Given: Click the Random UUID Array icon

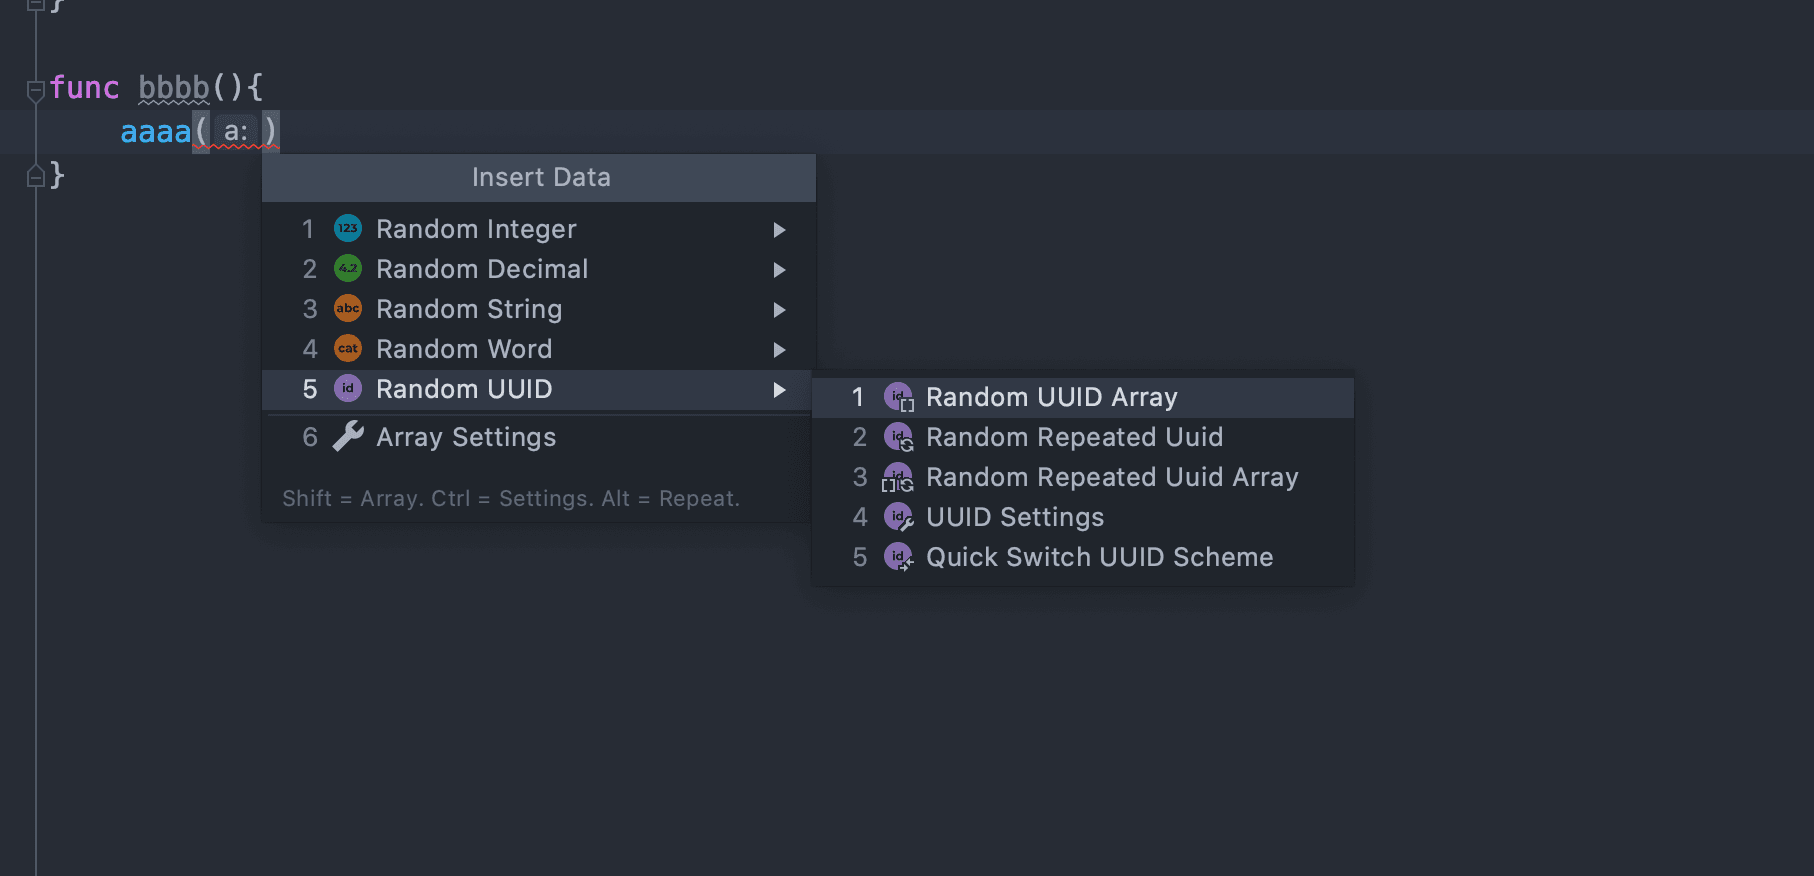Looking at the screenshot, I should click(898, 397).
